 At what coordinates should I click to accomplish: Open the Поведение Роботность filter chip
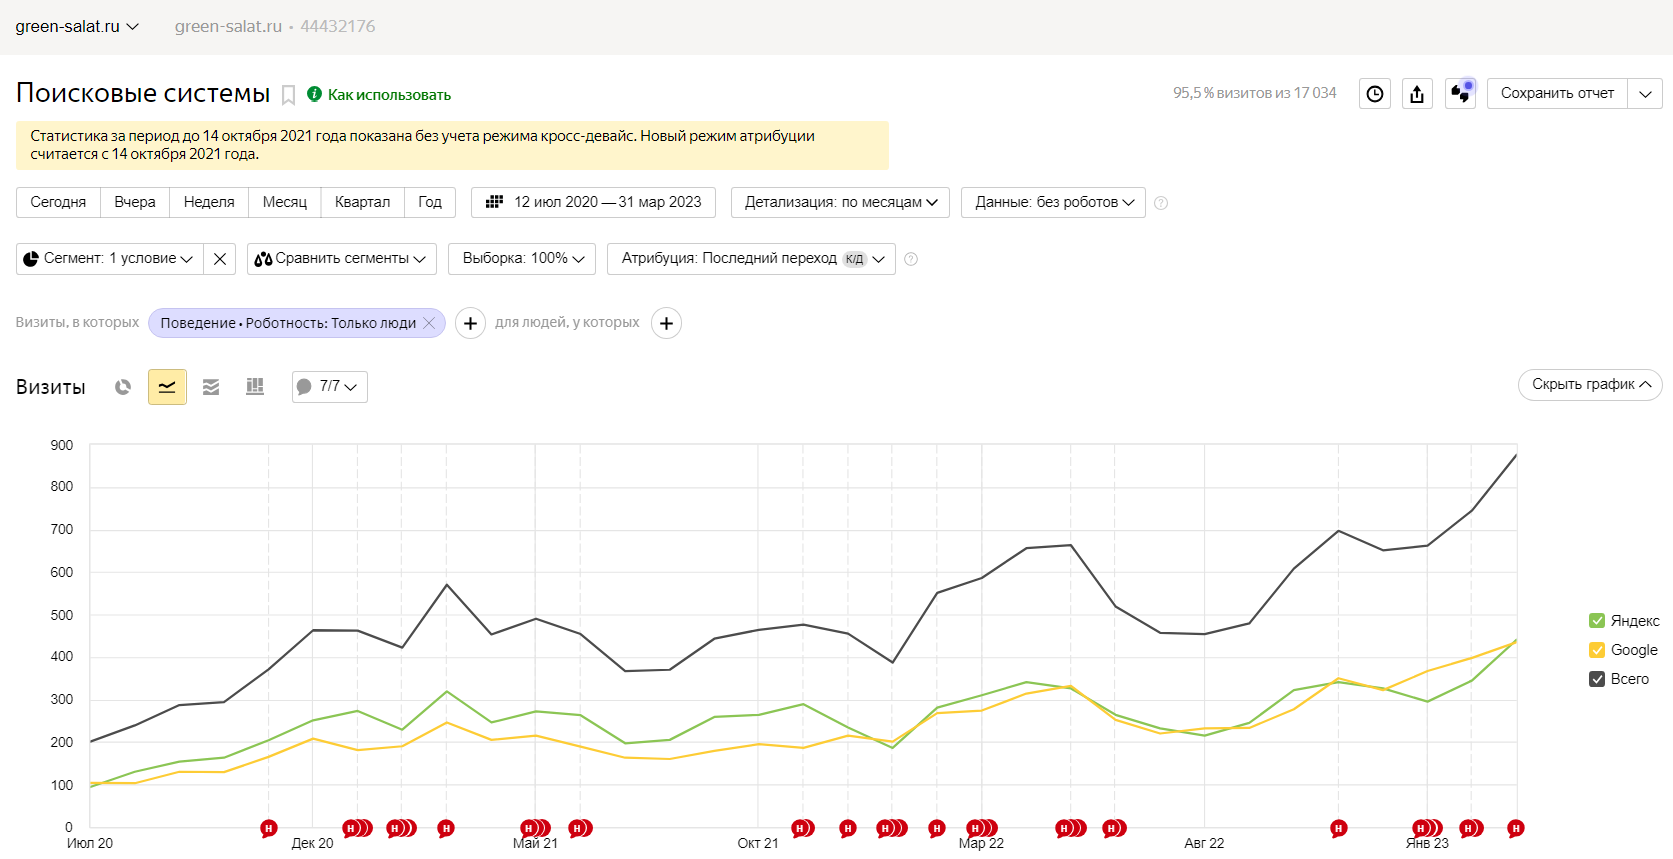288,323
